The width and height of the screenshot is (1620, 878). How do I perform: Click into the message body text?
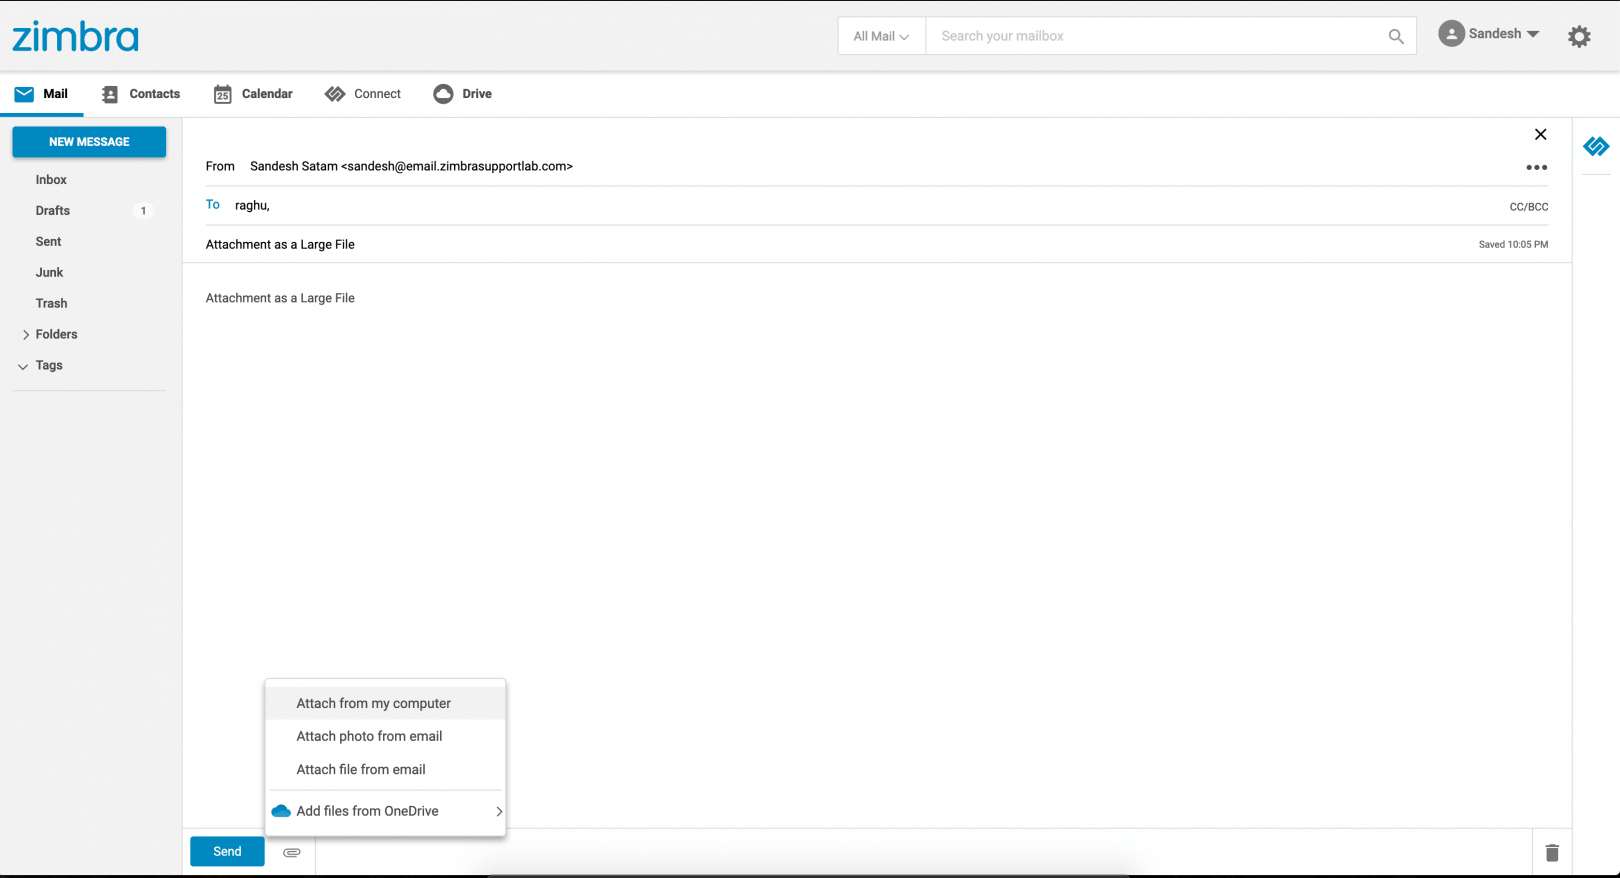pos(280,298)
